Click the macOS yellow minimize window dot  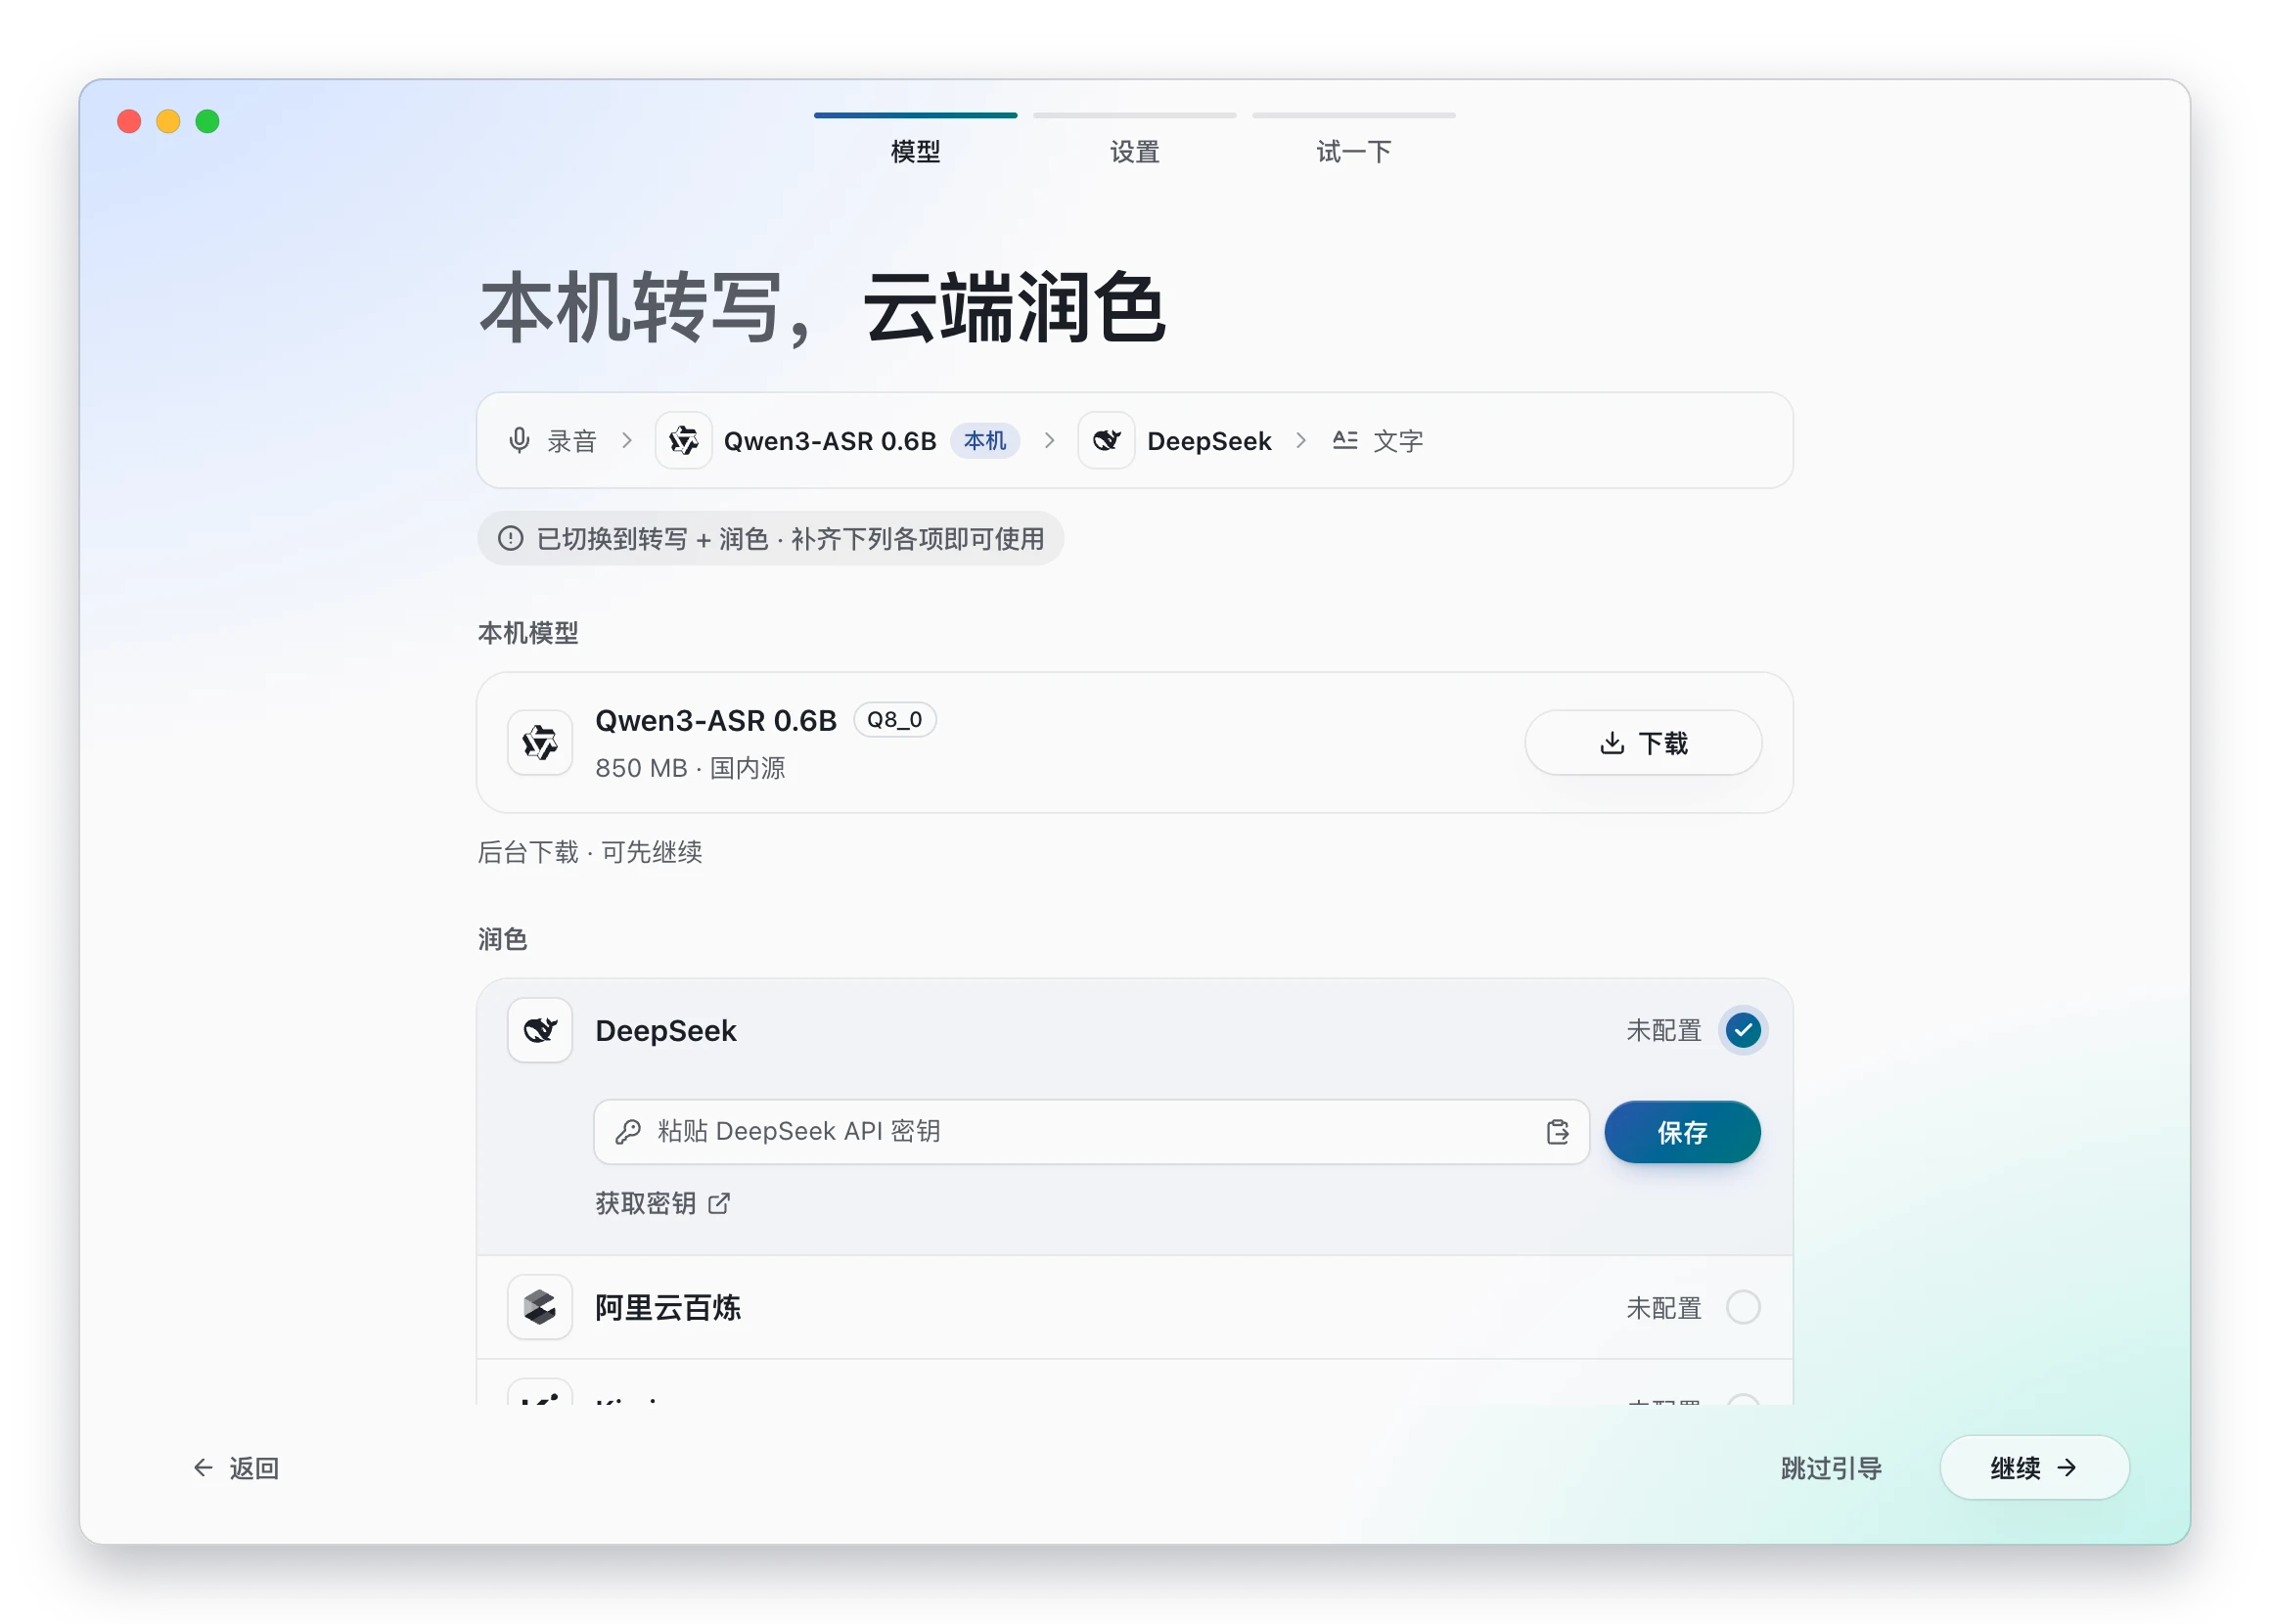coord(168,121)
